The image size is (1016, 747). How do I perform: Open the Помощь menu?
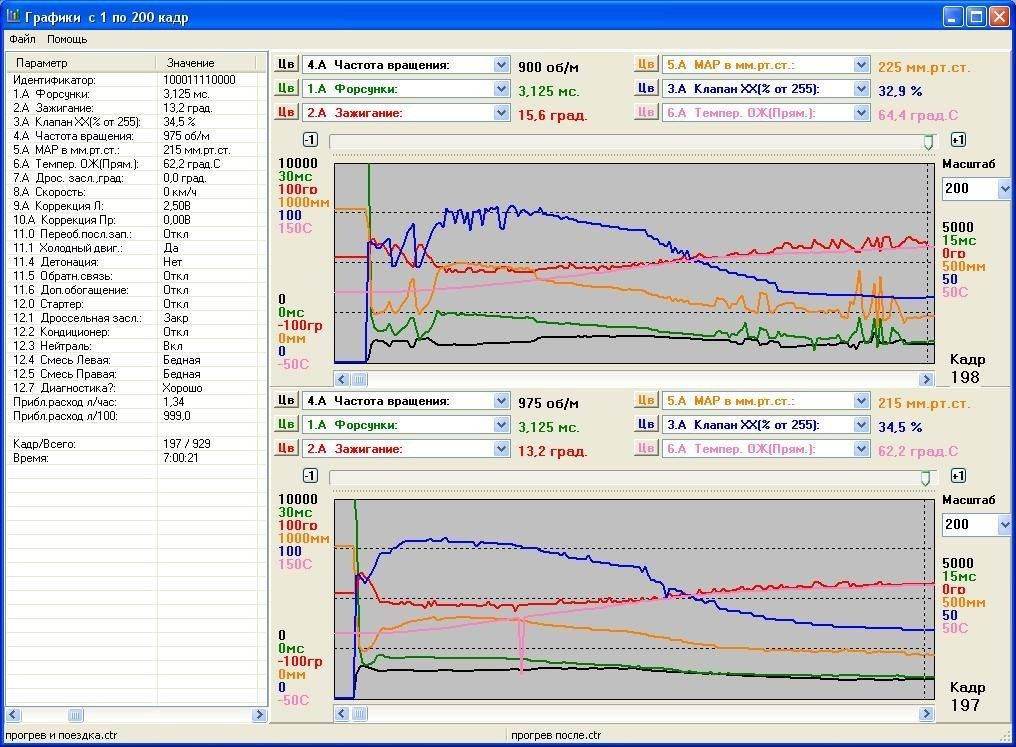pyautogui.click(x=67, y=40)
